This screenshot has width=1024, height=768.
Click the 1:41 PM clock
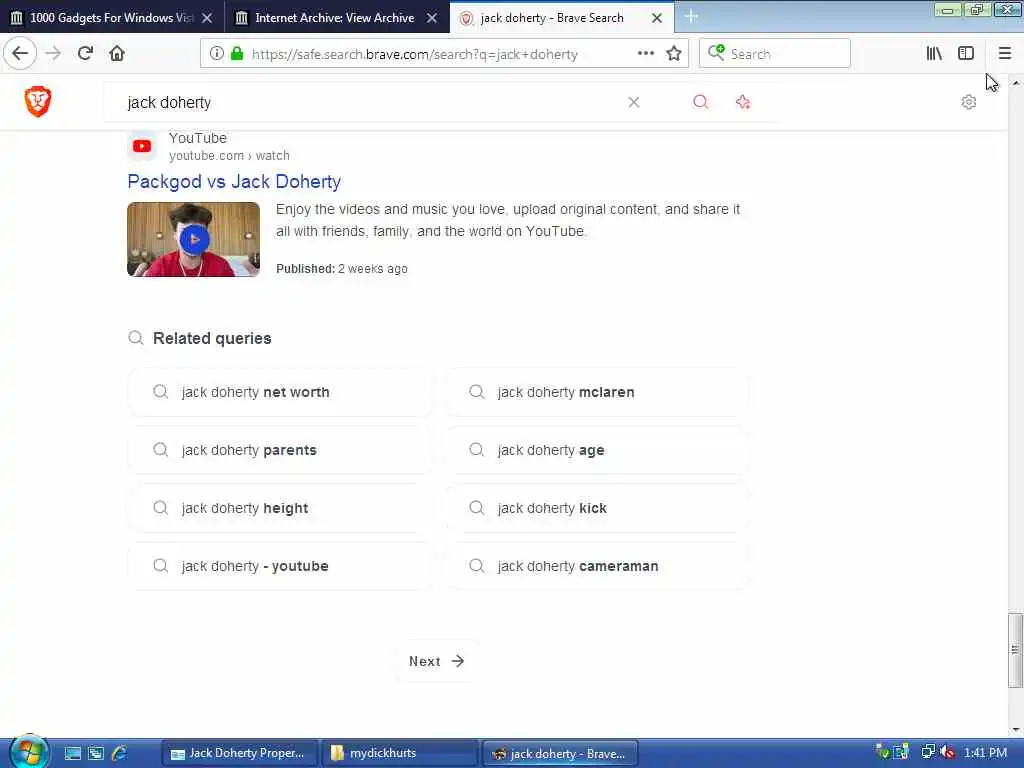(x=985, y=753)
